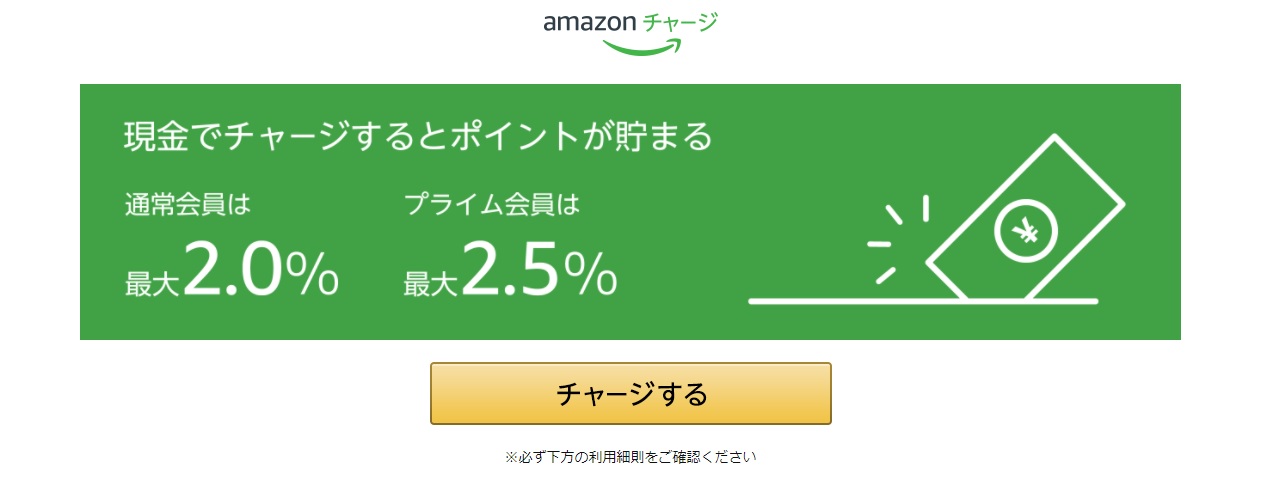Click the amazon チャージ logo

(631, 32)
